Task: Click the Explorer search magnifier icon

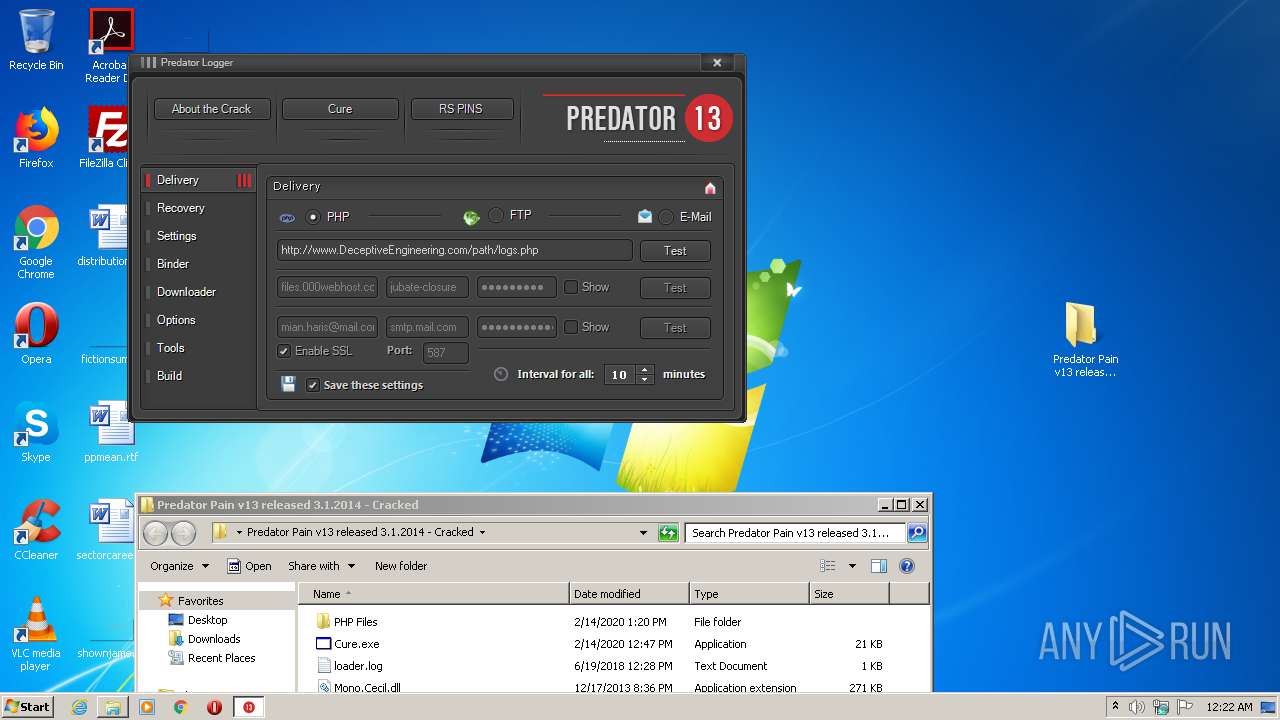Action: click(x=916, y=533)
